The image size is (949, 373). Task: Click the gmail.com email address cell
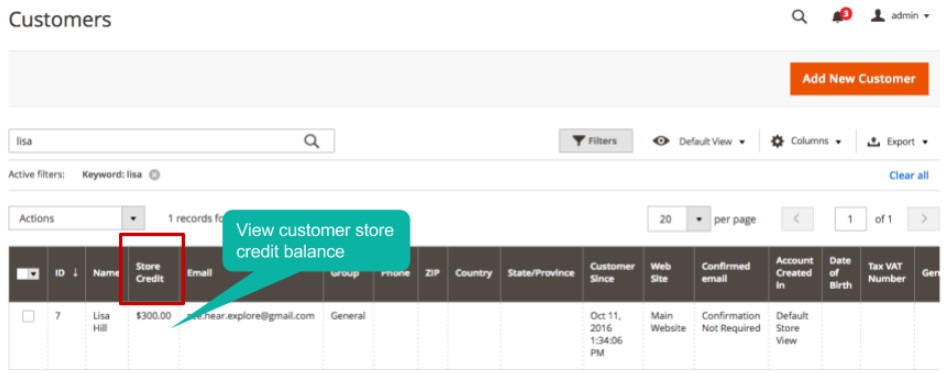click(x=251, y=316)
